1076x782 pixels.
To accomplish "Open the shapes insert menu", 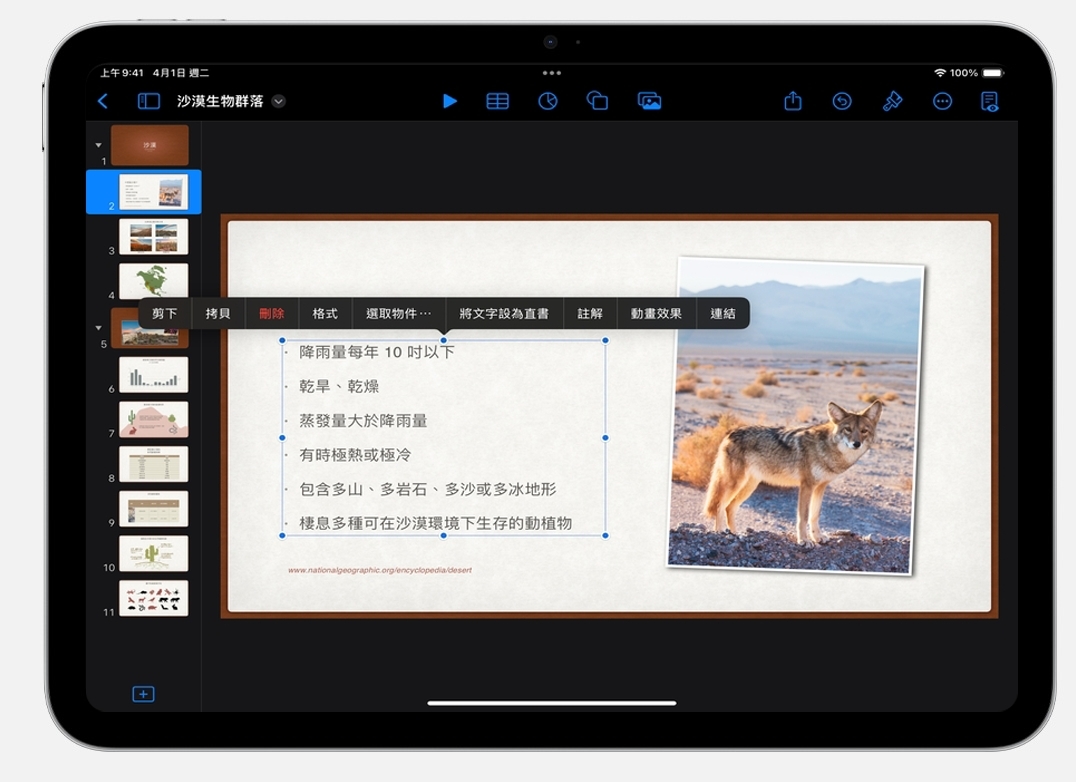I will (x=597, y=101).
